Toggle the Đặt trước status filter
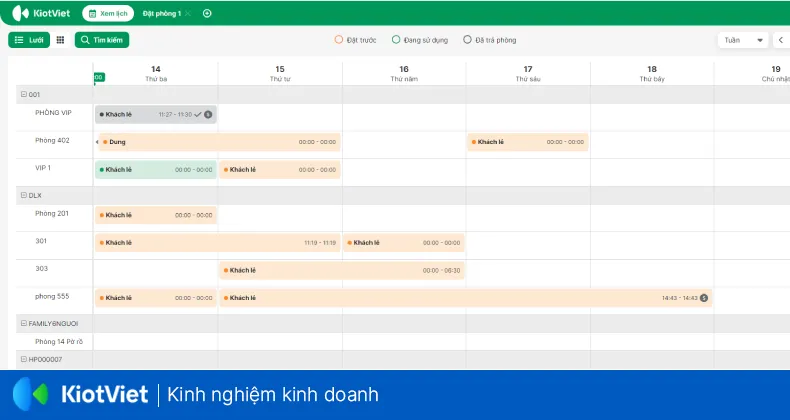Screen dimensions: 790x420 point(356,40)
